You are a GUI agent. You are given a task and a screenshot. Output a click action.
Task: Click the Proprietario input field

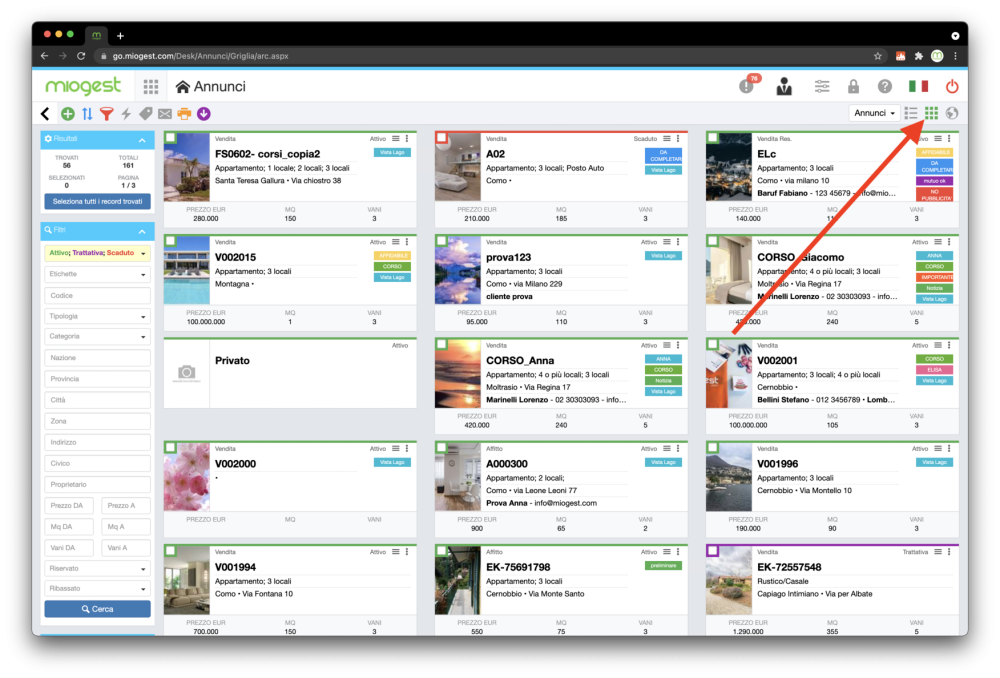click(x=98, y=485)
